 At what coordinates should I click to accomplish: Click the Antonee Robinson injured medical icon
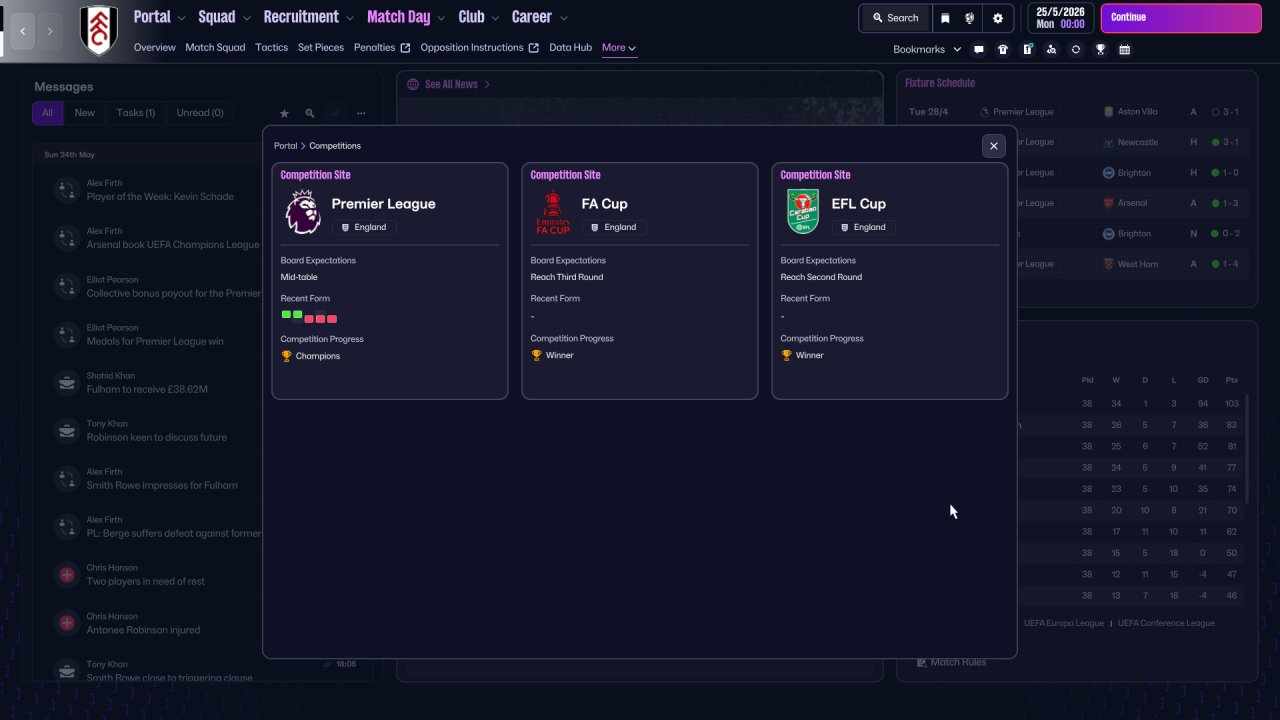[67, 622]
